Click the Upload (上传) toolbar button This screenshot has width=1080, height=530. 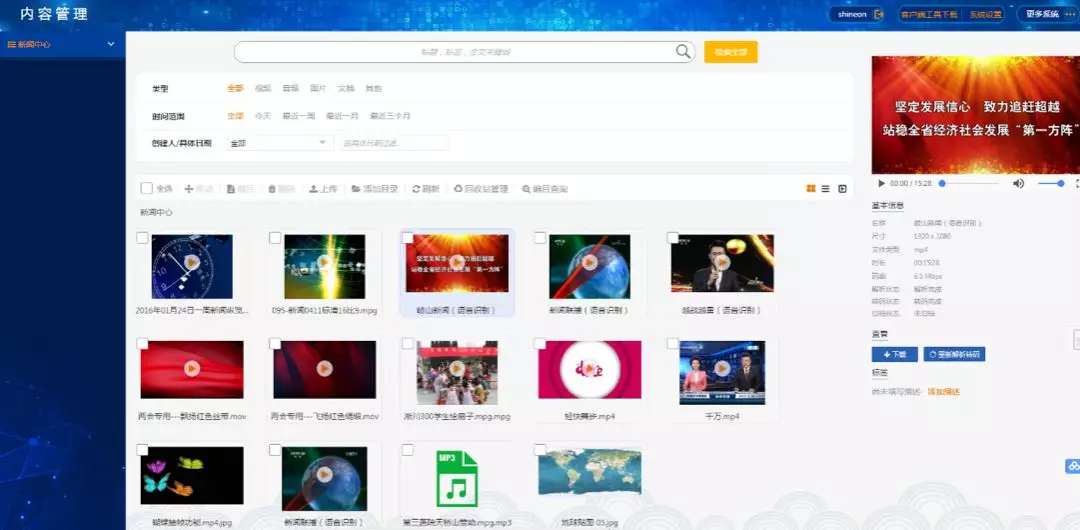pyautogui.click(x=323, y=189)
